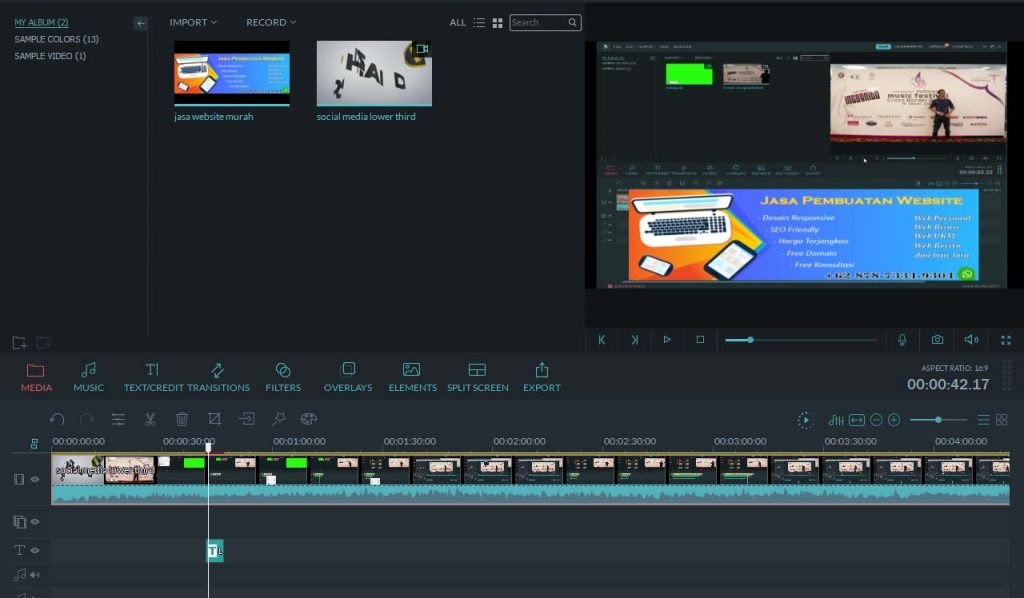Image resolution: width=1024 pixels, height=598 pixels.
Task: Select the main video track icon
Action: pyautogui.click(x=19, y=479)
